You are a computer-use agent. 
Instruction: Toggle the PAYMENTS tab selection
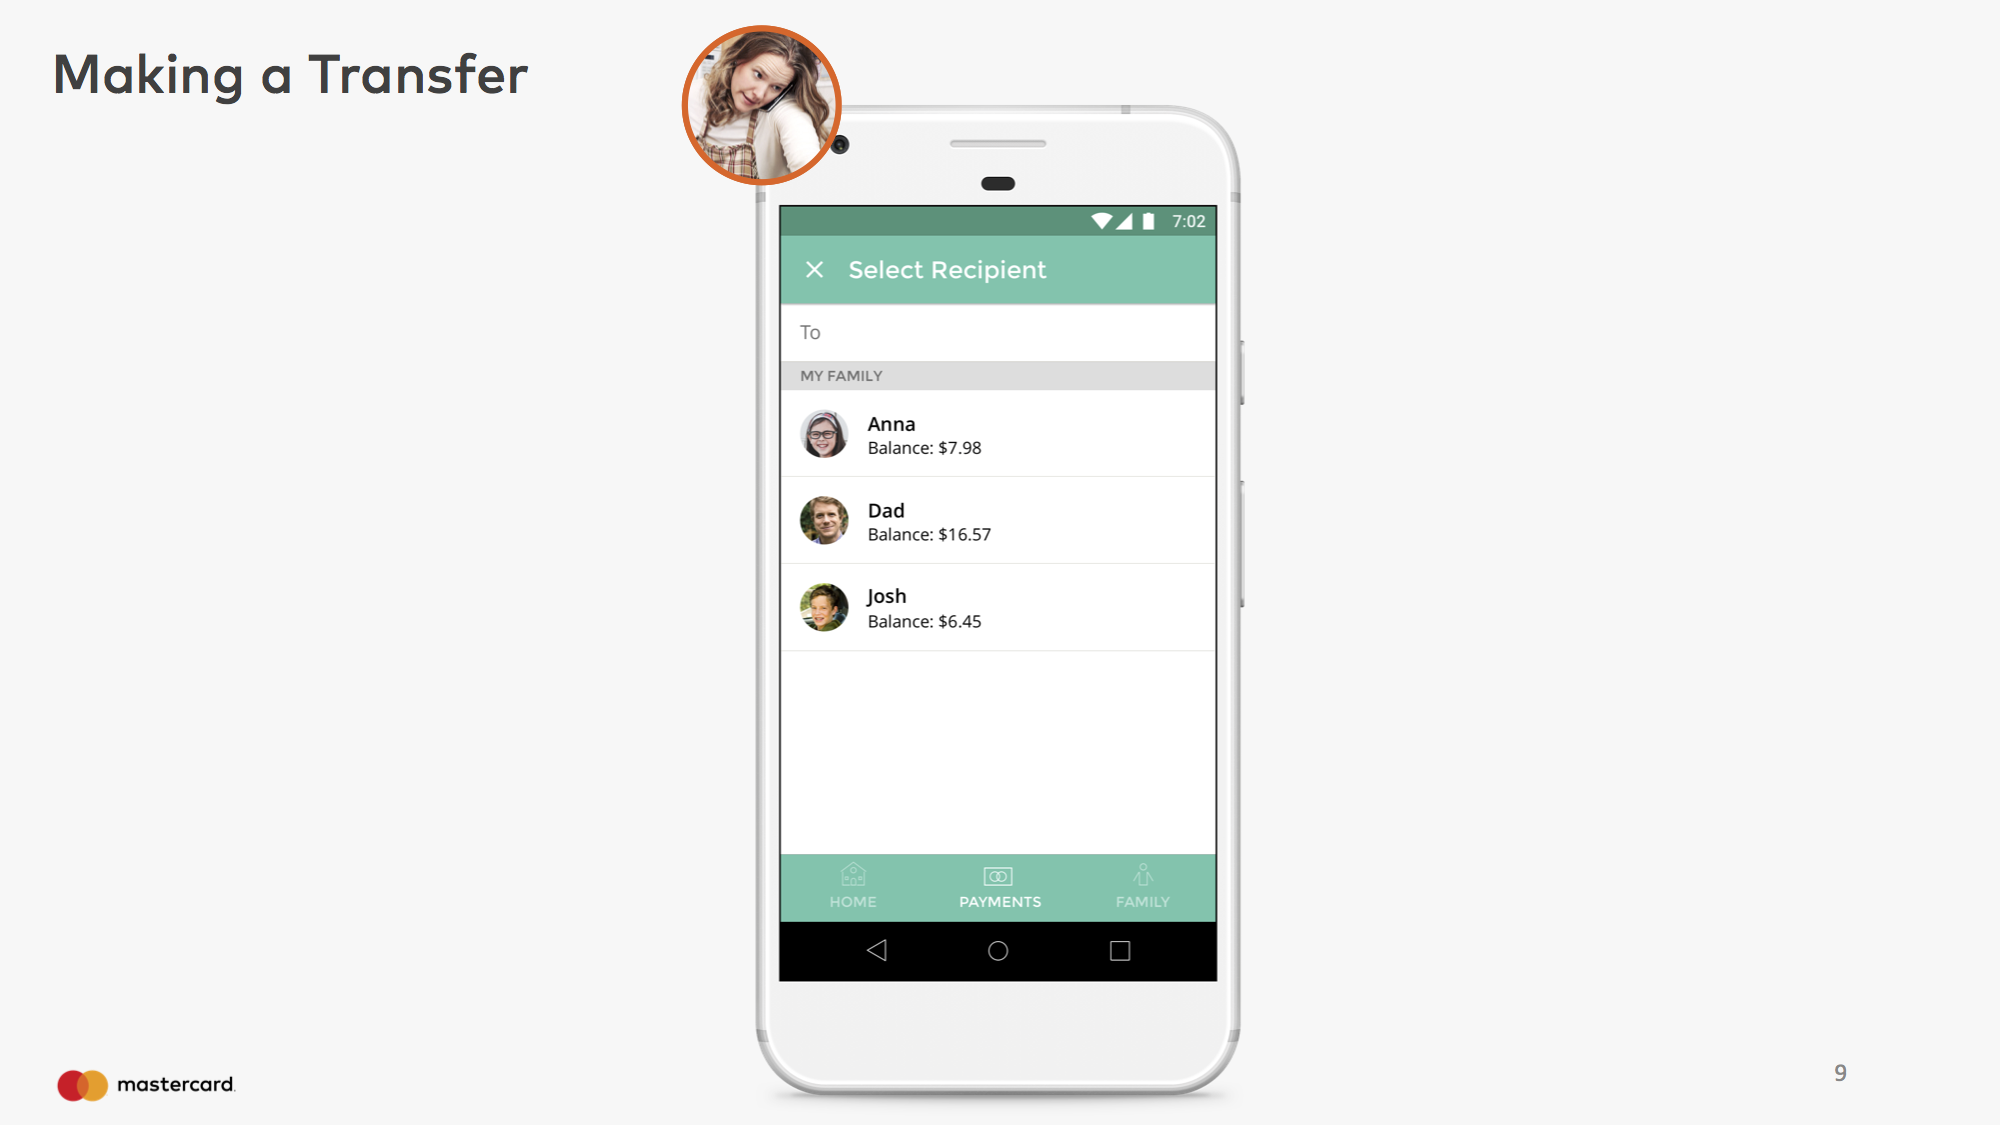pos(997,886)
